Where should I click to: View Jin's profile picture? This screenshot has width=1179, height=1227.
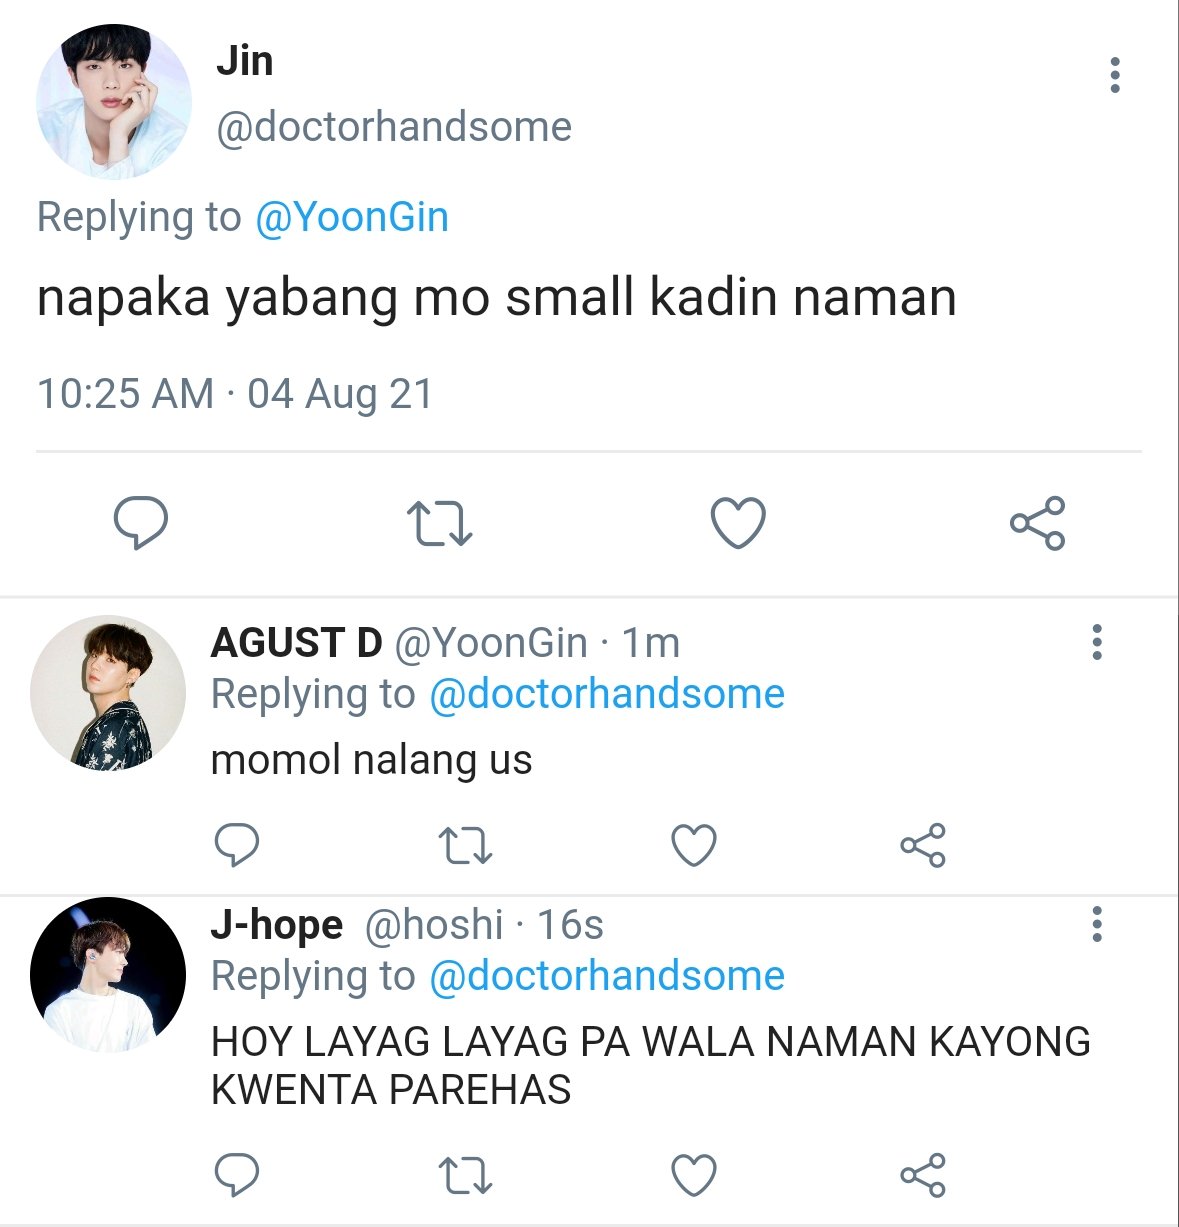[x=113, y=102]
